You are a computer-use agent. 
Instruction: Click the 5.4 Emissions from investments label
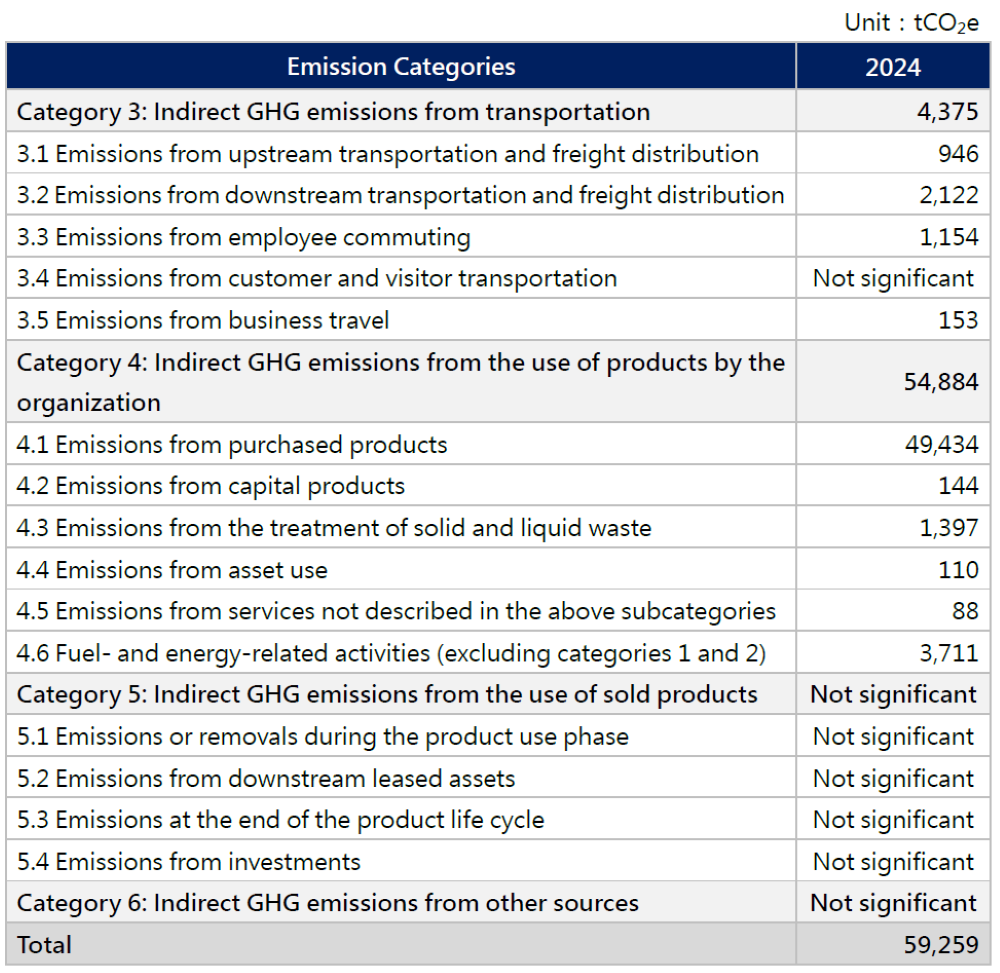coord(189,862)
